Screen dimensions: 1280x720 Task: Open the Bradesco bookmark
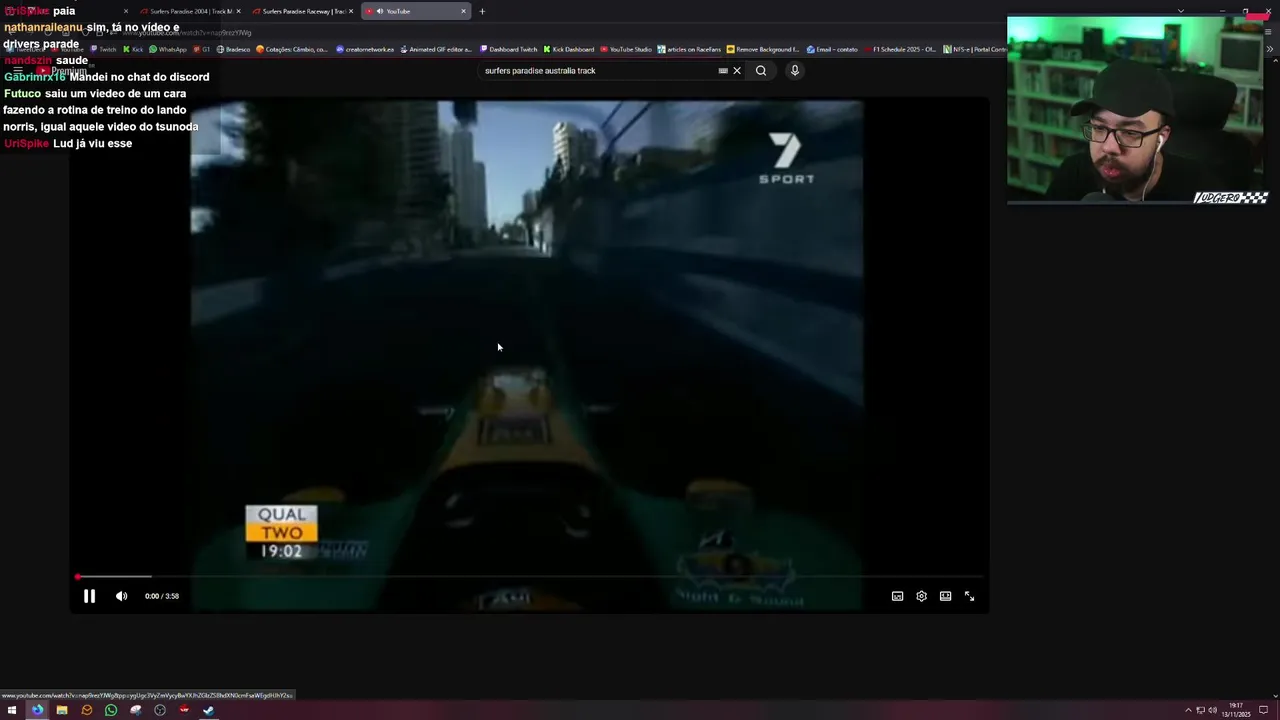(x=234, y=49)
